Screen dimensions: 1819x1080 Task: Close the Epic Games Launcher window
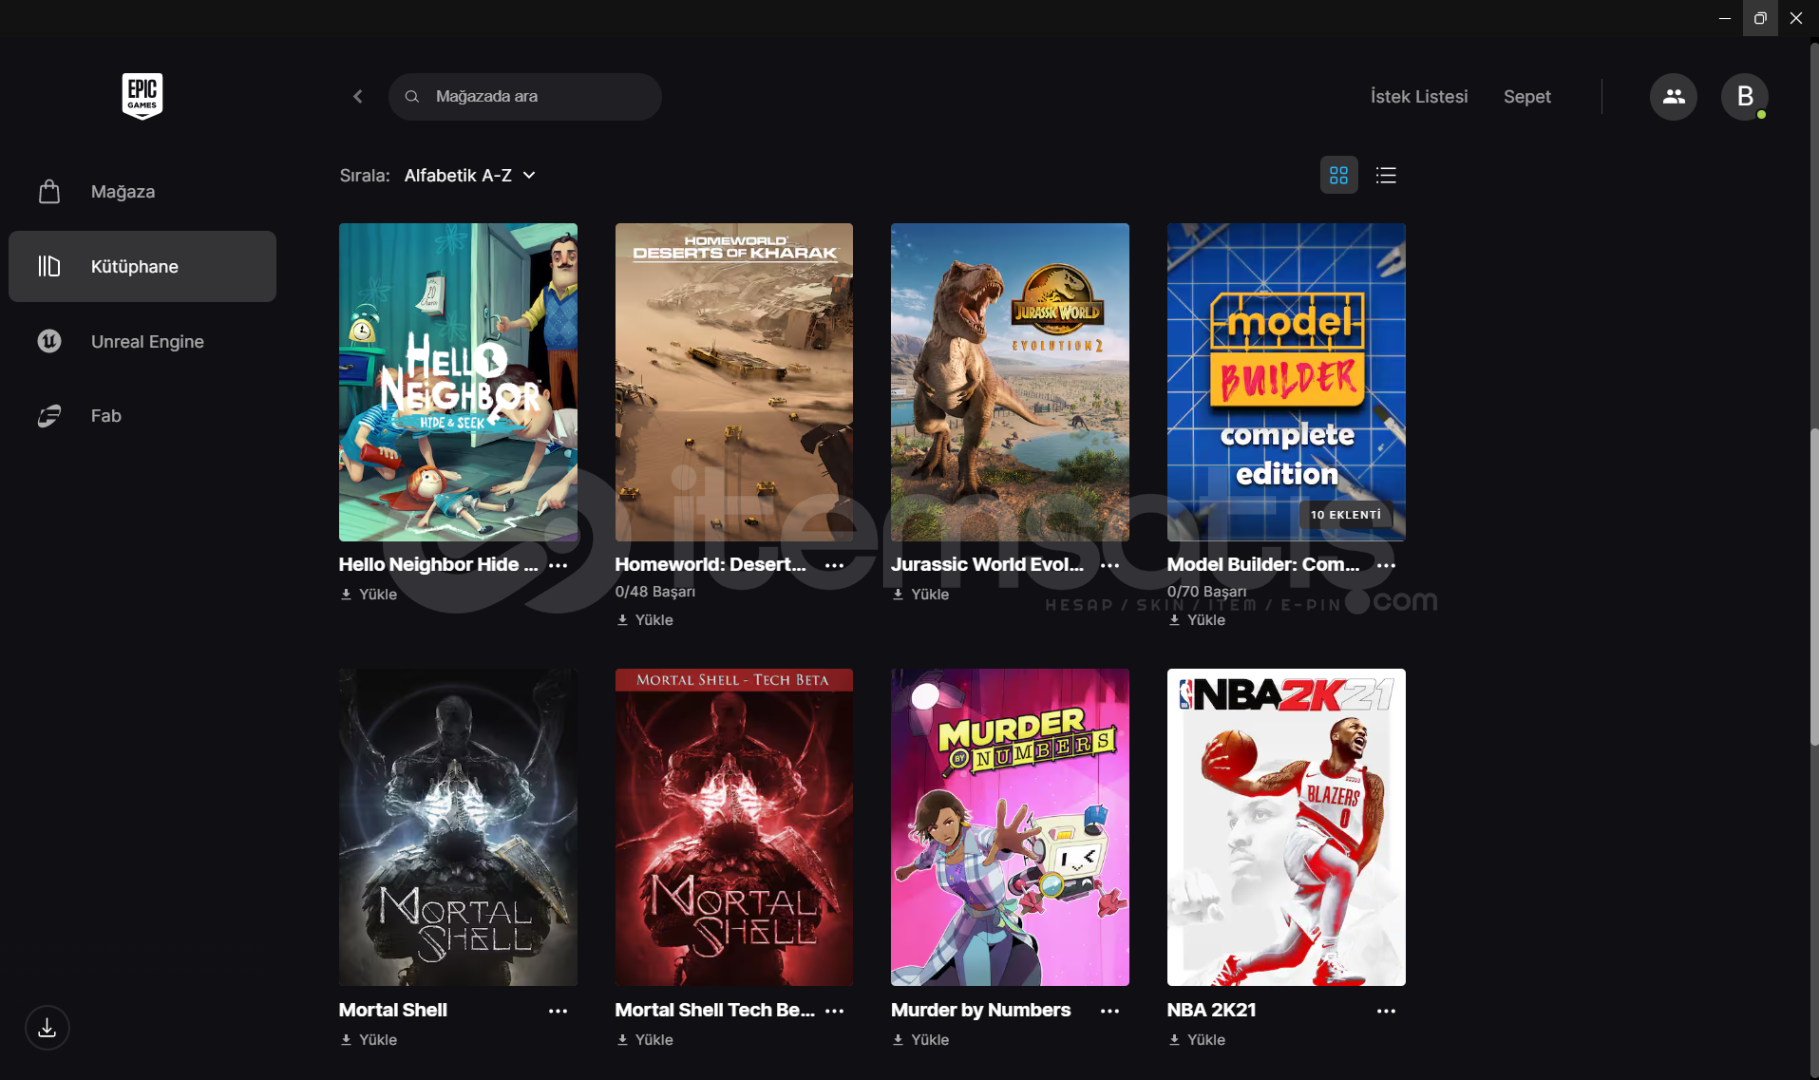click(x=1796, y=18)
